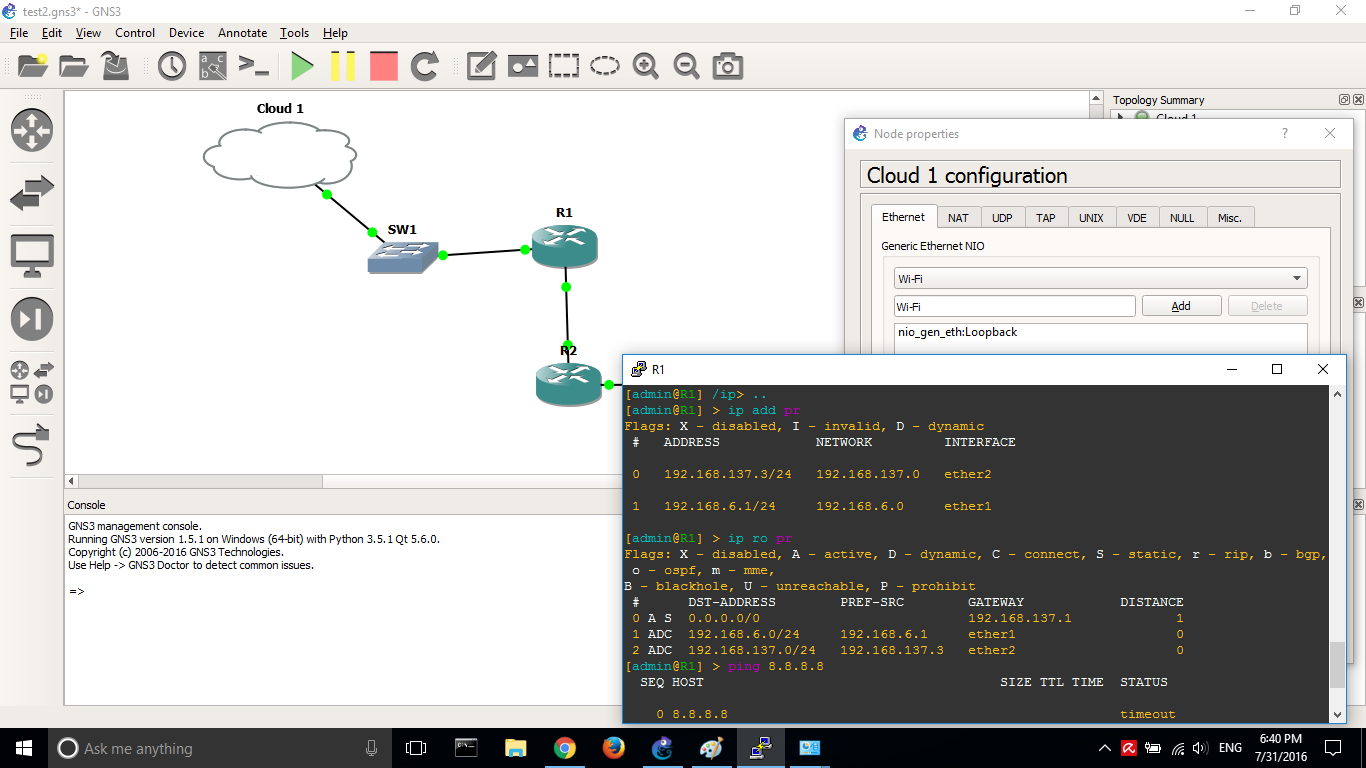Switch to the UDP tab
The image size is (1366, 768).
click(x=1002, y=218)
